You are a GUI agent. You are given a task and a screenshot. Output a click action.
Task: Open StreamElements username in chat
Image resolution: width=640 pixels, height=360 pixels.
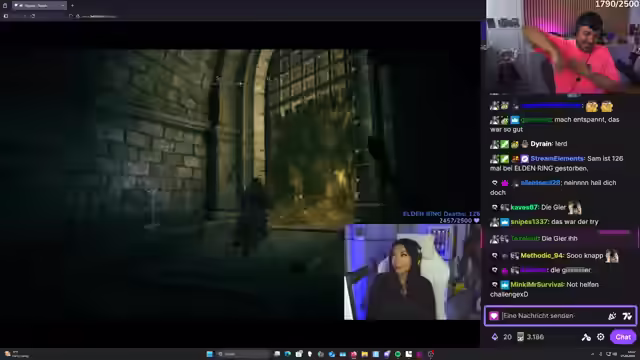point(557,158)
